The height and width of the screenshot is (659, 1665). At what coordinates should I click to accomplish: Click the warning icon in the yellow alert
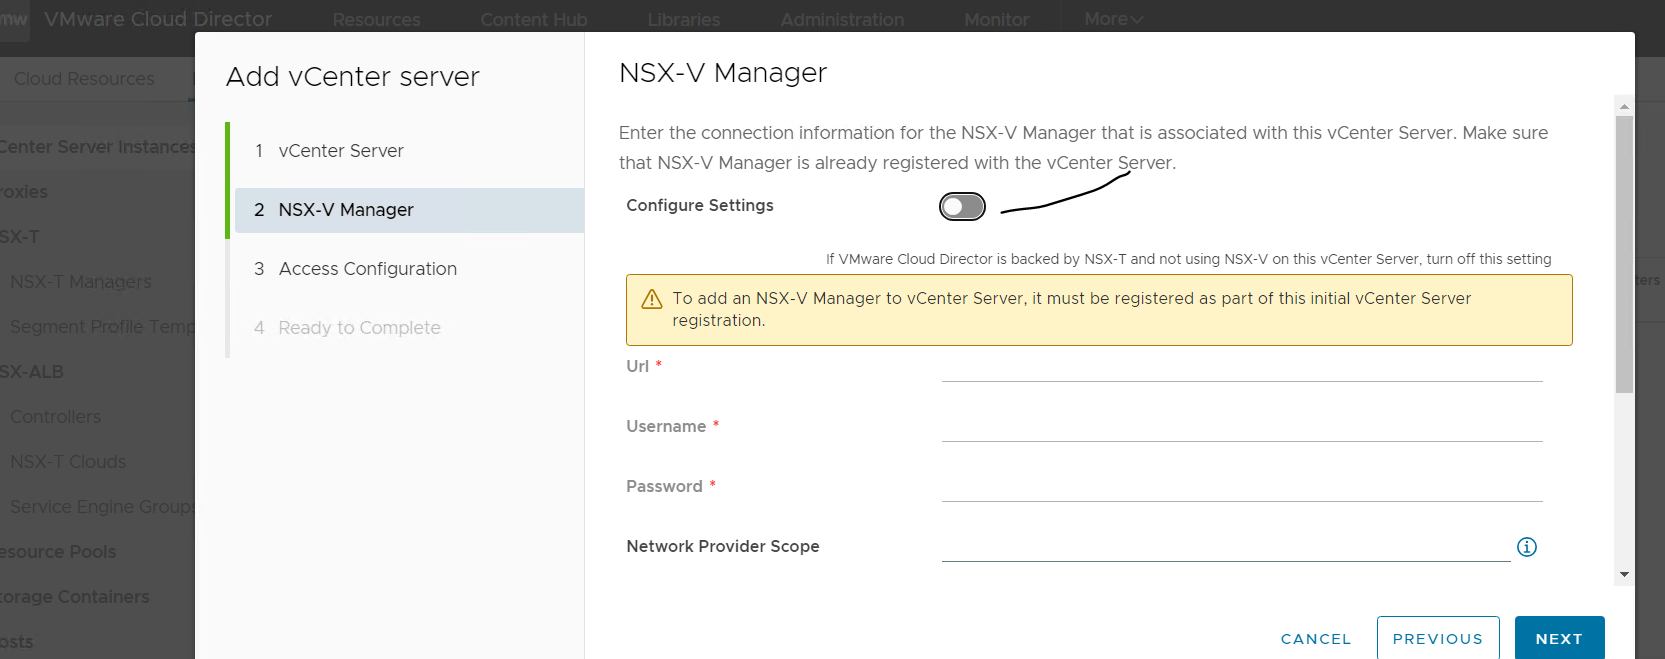coord(652,299)
